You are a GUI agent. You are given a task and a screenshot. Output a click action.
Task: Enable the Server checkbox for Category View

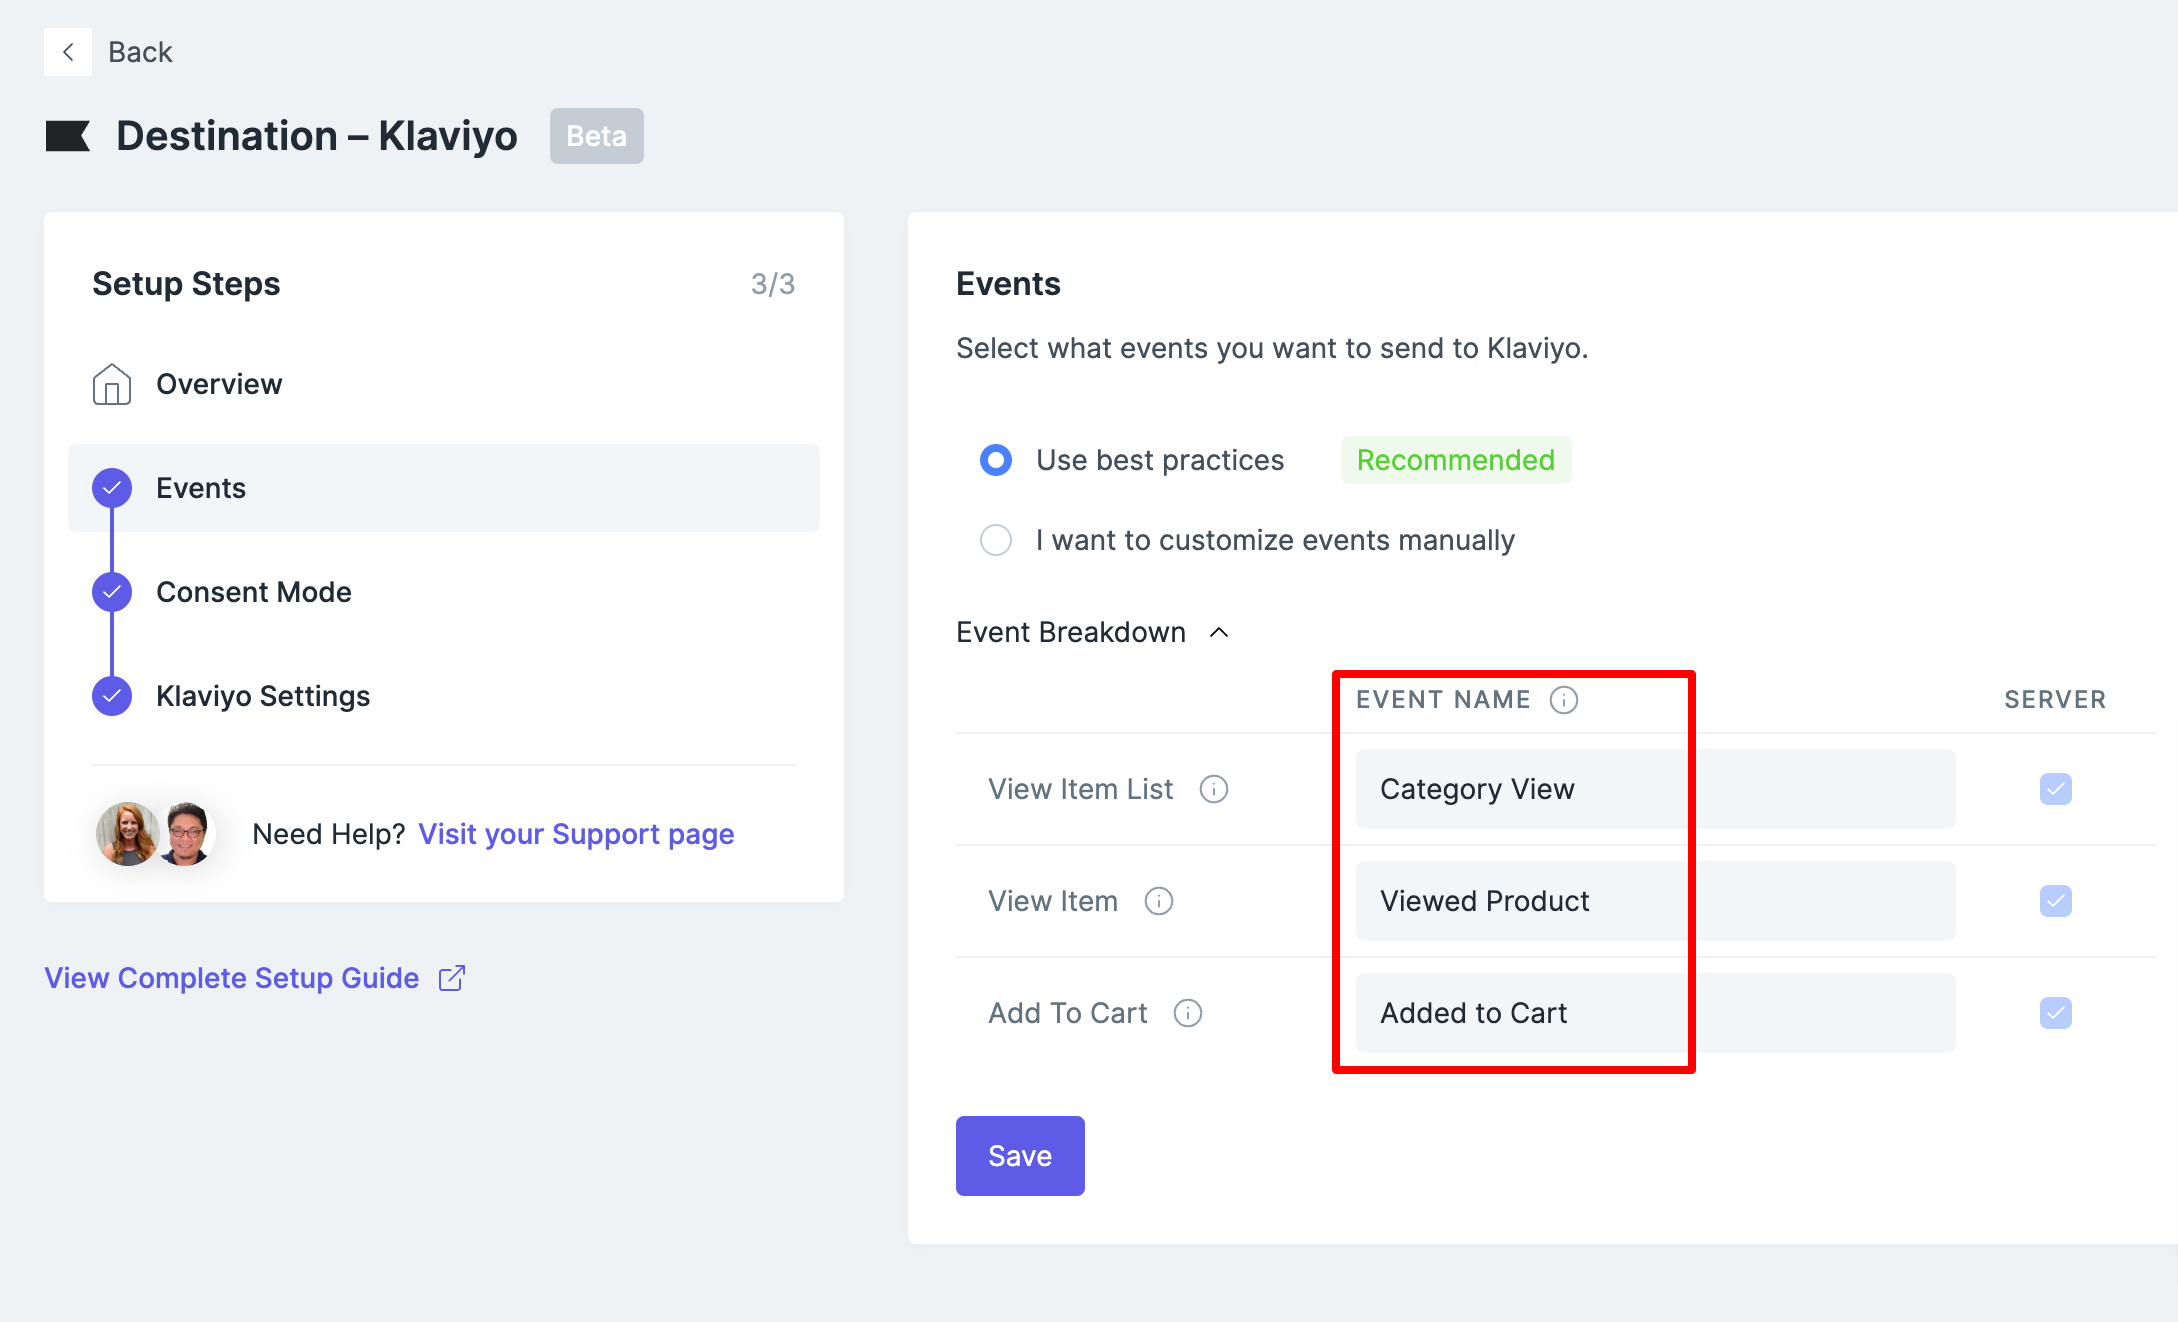click(2055, 789)
